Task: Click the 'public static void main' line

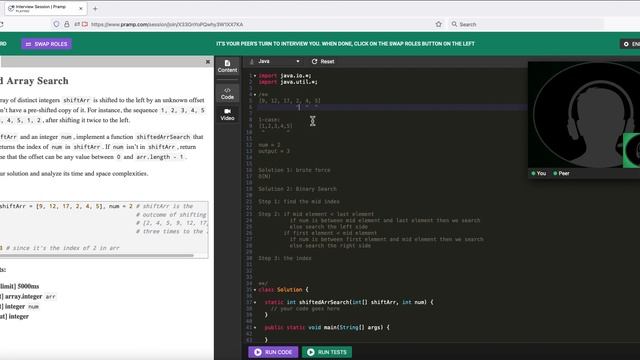Action: 327,327
